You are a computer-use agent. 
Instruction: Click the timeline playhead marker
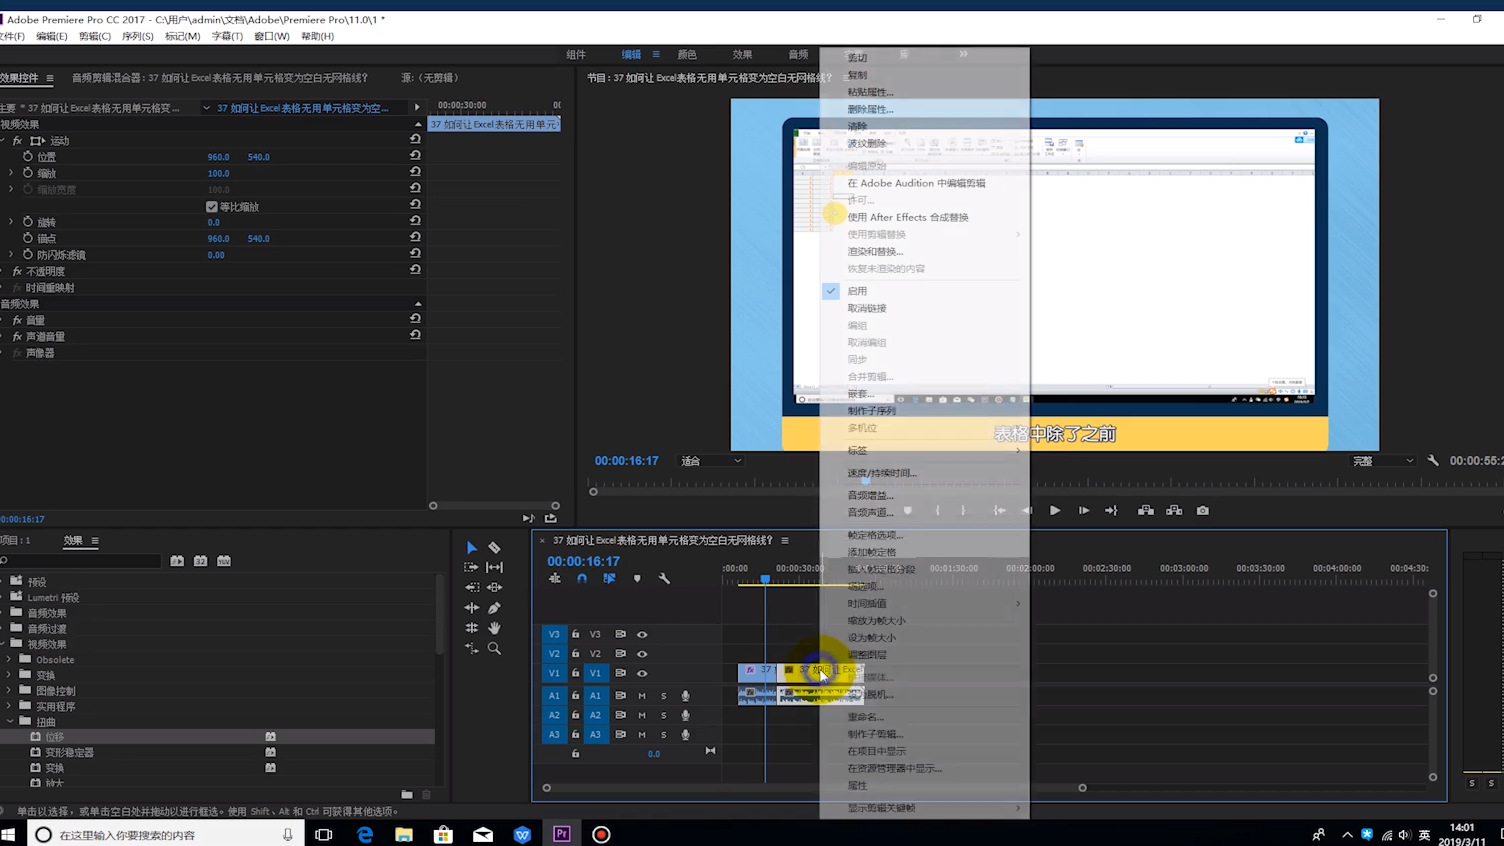(765, 579)
